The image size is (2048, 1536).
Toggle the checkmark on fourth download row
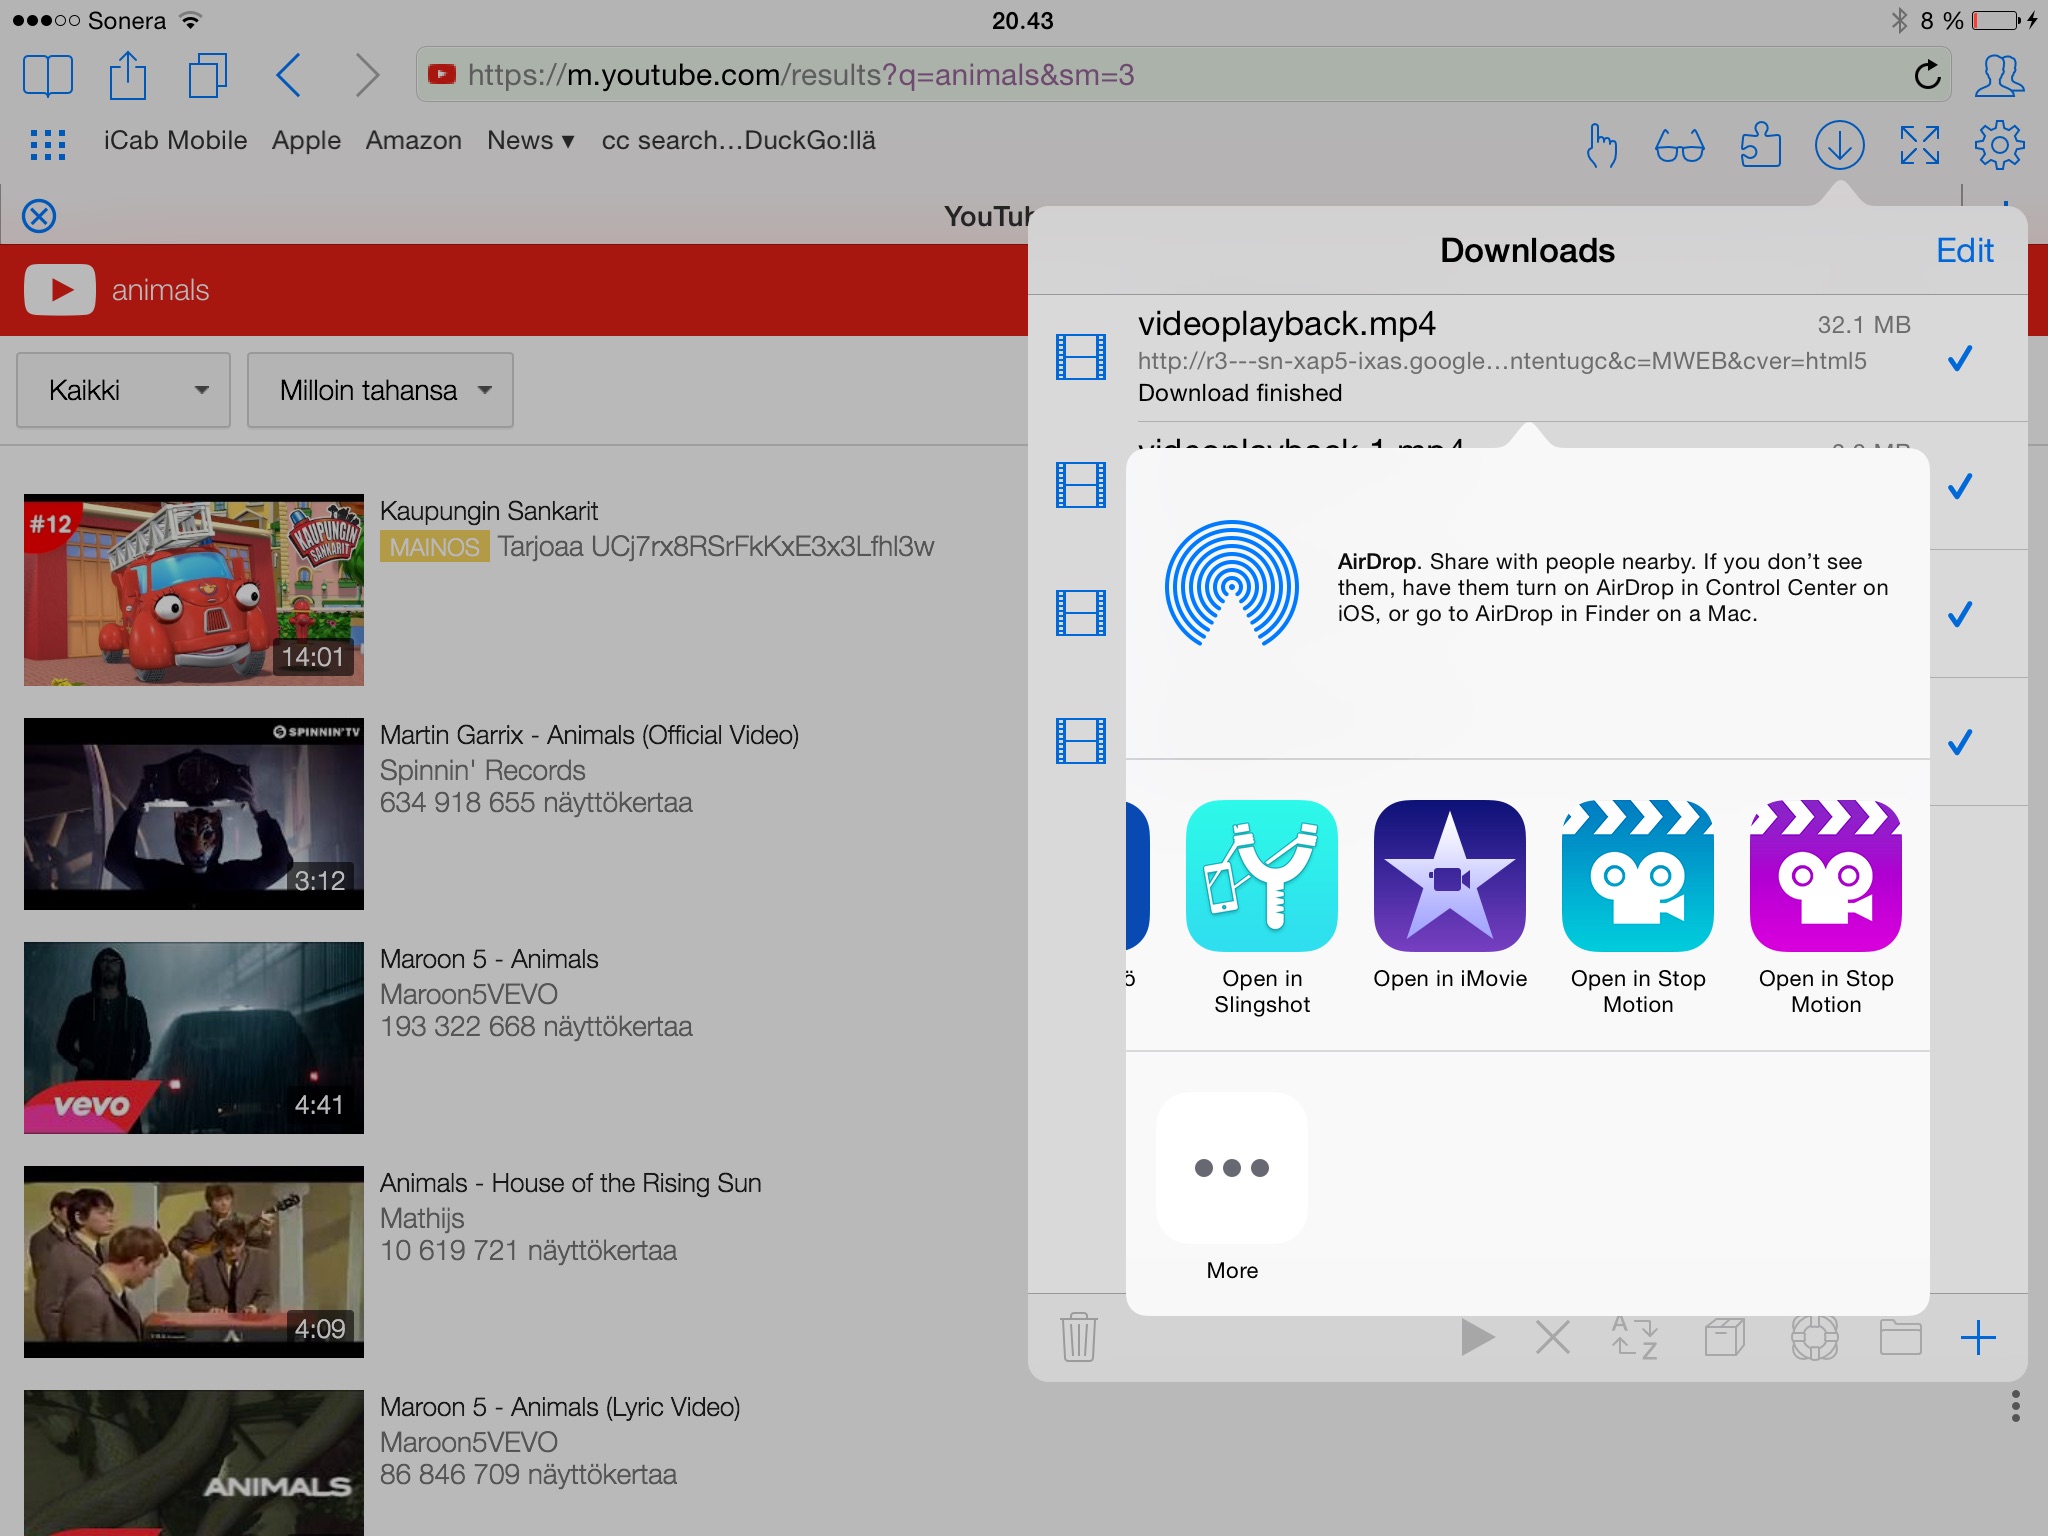(x=1960, y=742)
